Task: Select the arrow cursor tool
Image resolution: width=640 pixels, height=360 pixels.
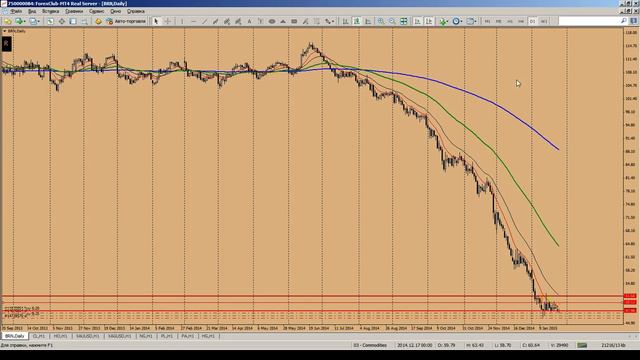Action: (156, 21)
